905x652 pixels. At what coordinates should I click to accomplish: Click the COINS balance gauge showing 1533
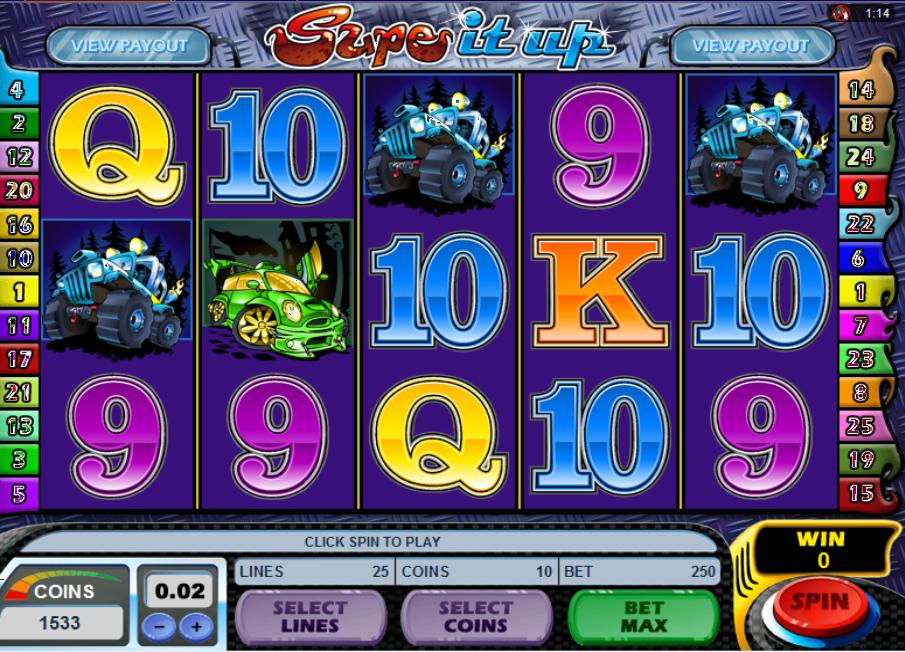pos(63,604)
